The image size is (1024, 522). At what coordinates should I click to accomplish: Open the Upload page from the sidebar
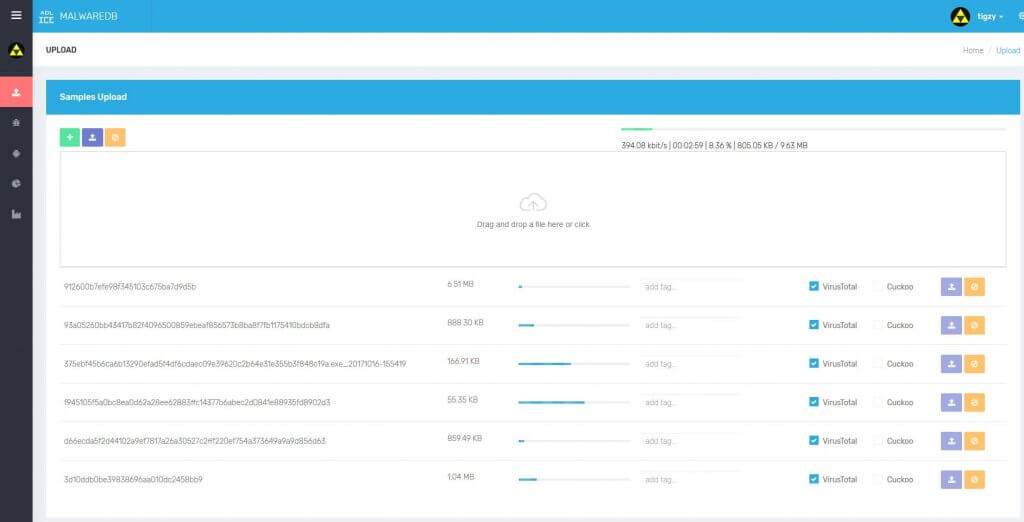pos(15,93)
